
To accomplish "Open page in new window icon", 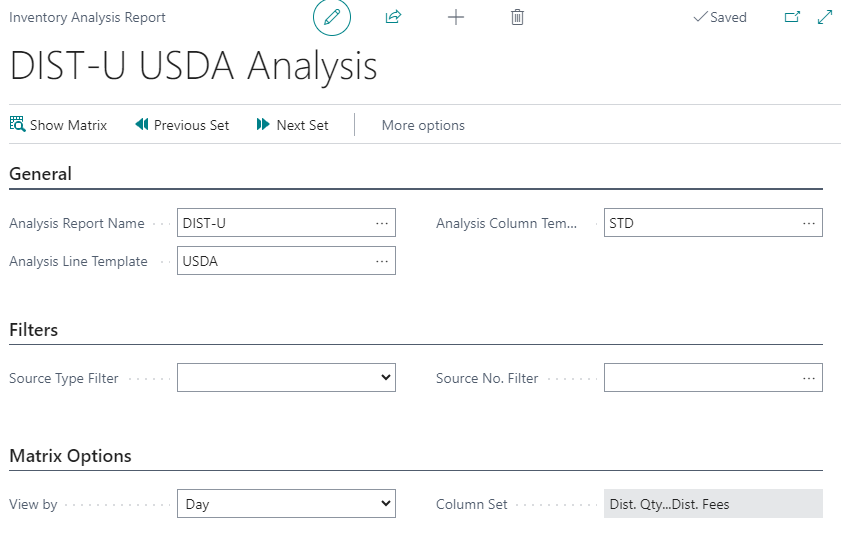I will coord(792,18).
